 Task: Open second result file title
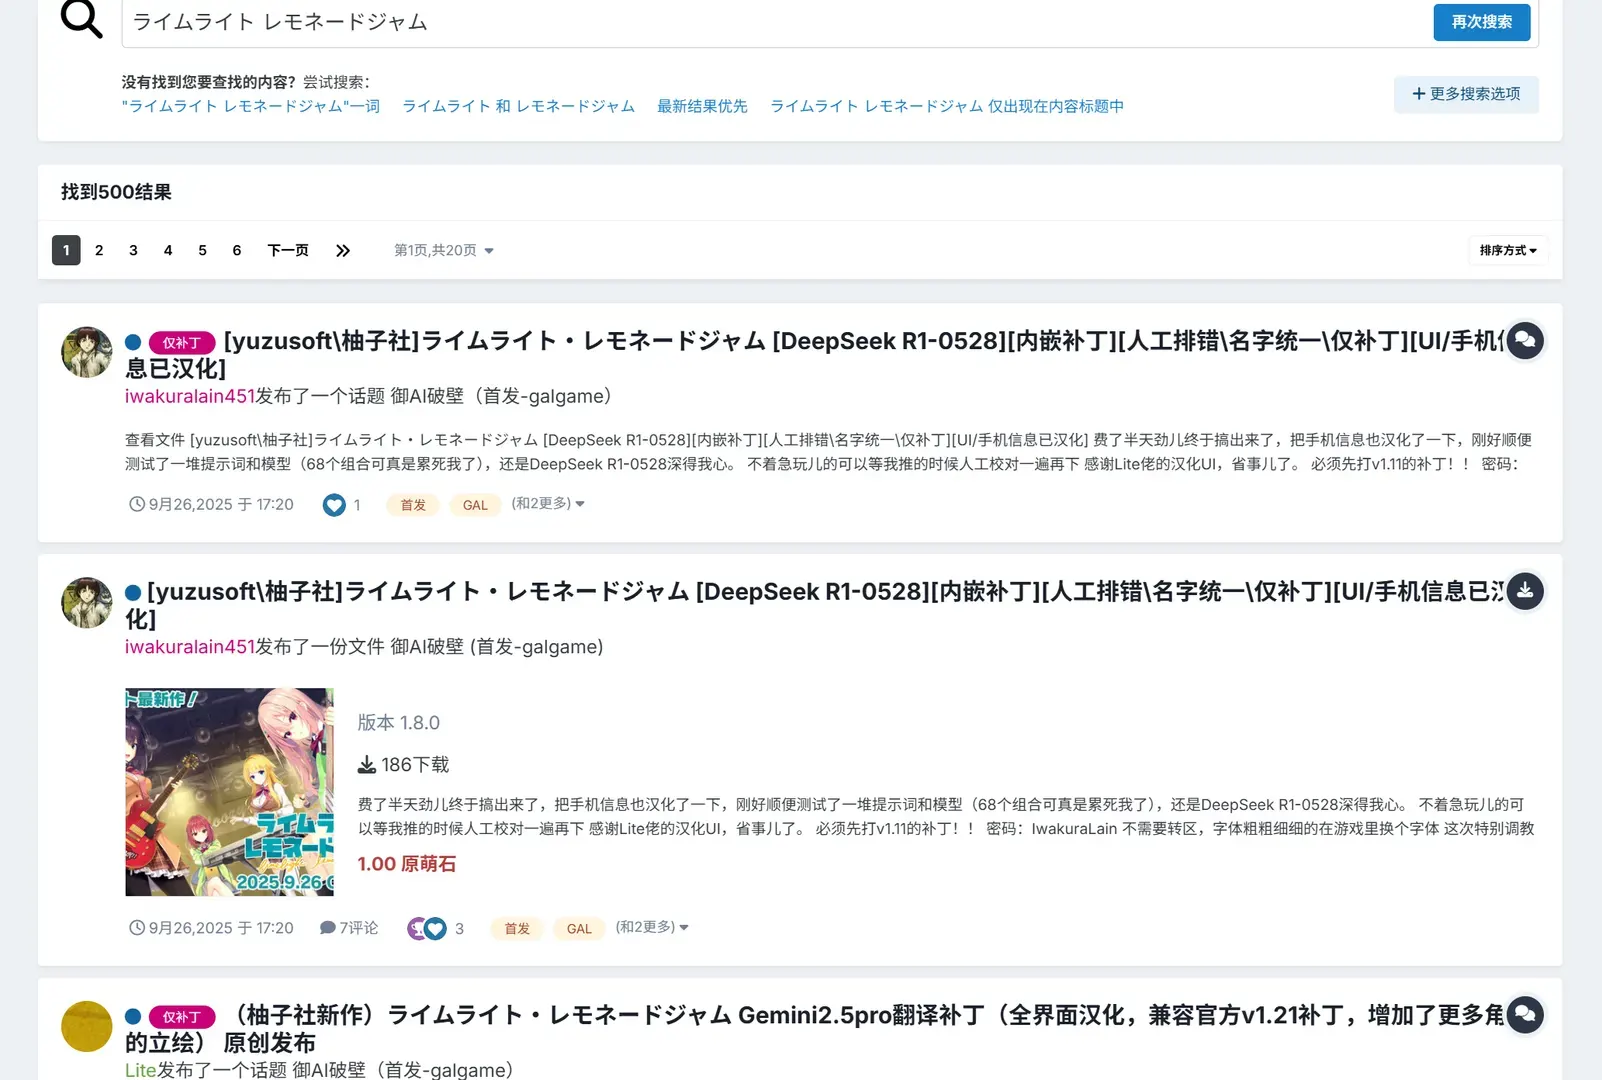pyautogui.click(x=813, y=605)
